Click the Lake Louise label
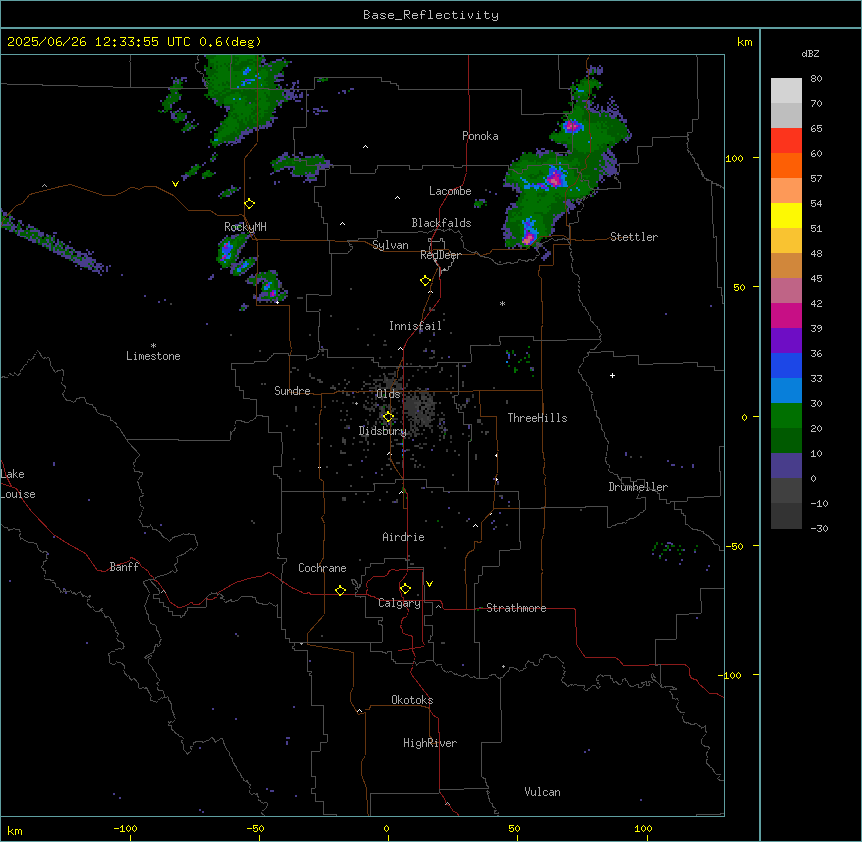Viewport: 862px width, 842px height. (x=18, y=484)
